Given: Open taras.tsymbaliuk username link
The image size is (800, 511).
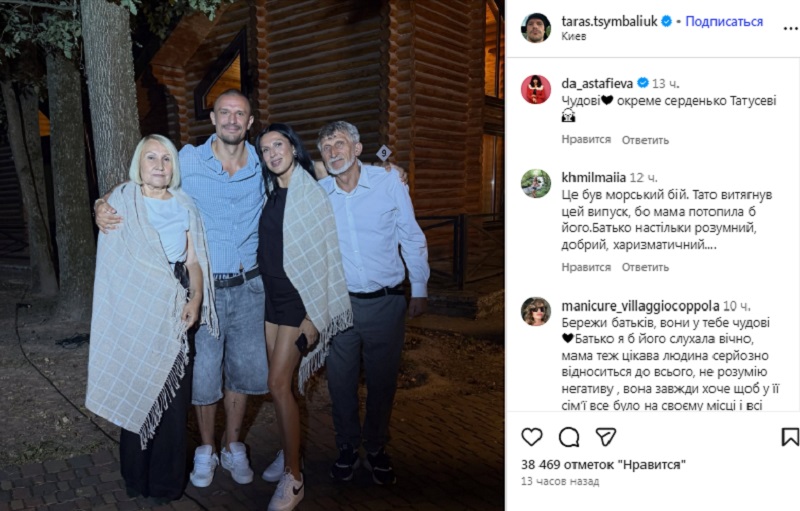Looking at the screenshot, I should [x=609, y=21].
